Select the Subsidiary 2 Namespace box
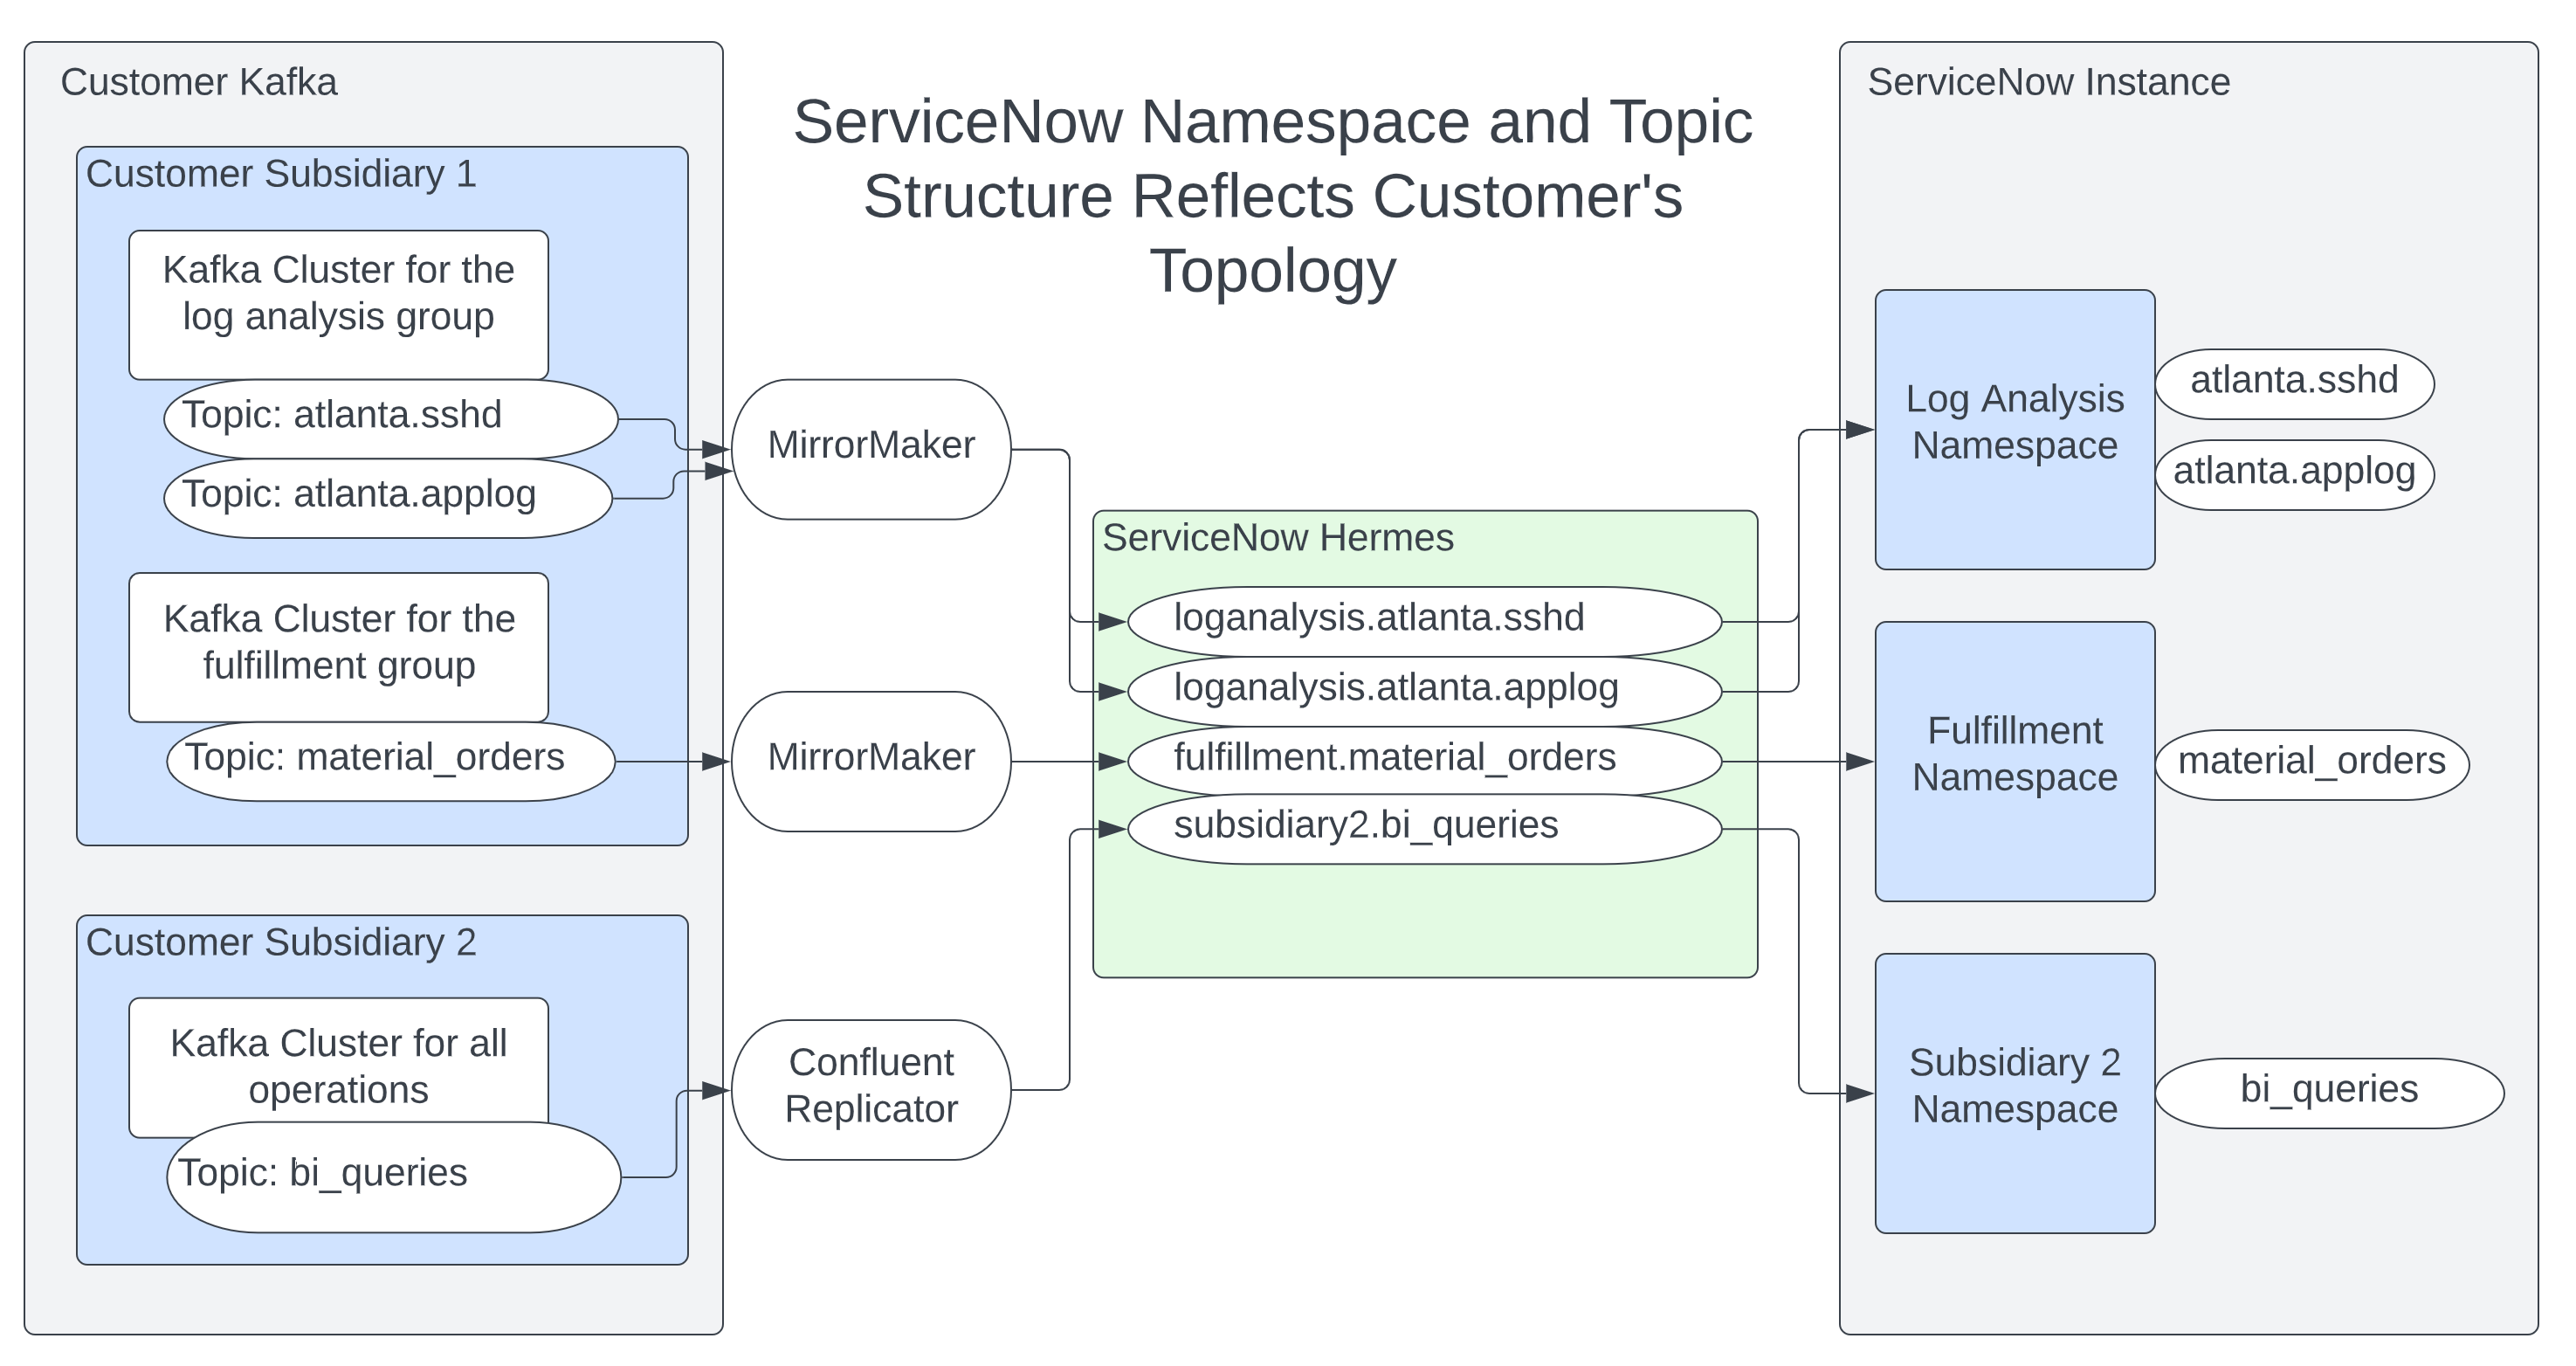The height and width of the screenshot is (1366, 2576). [x=2015, y=1093]
